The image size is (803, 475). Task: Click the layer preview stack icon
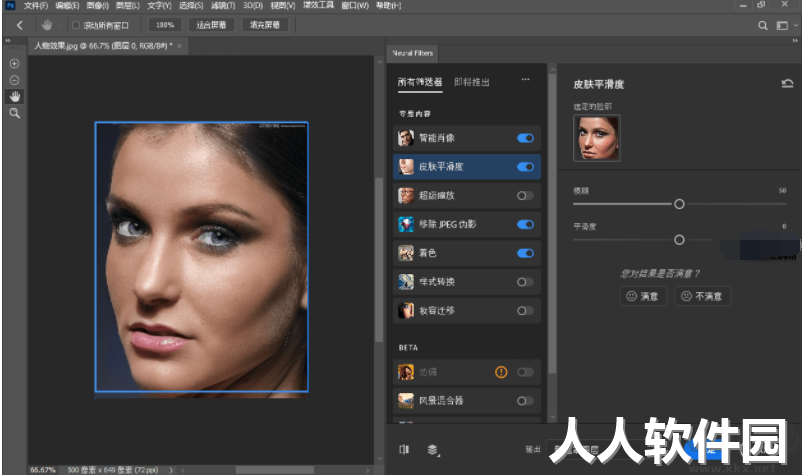pos(433,449)
